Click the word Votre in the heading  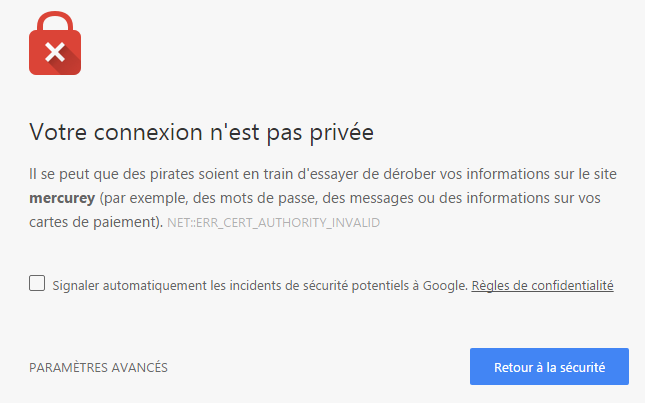pyautogui.click(x=58, y=132)
